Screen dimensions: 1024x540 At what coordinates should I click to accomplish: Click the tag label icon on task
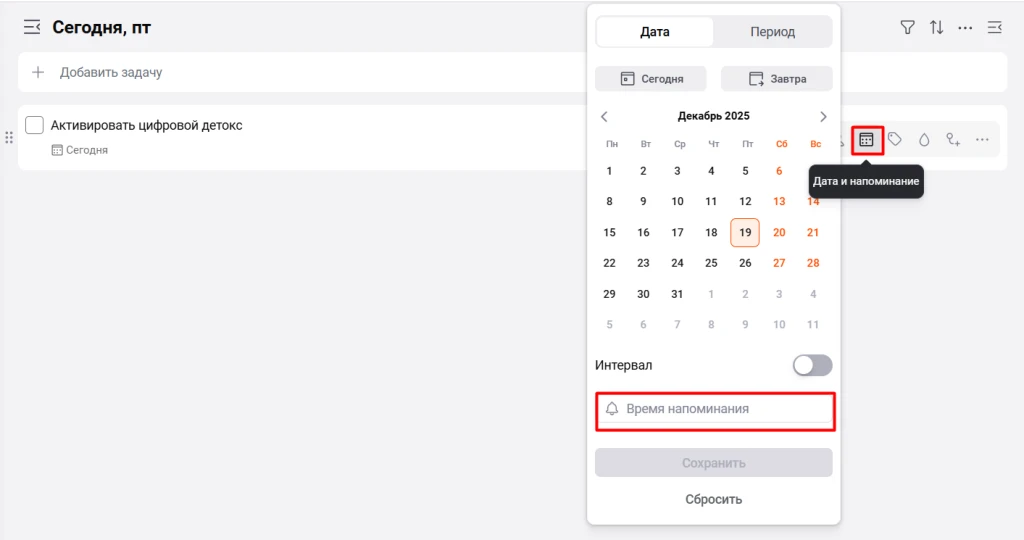[x=896, y=140]
